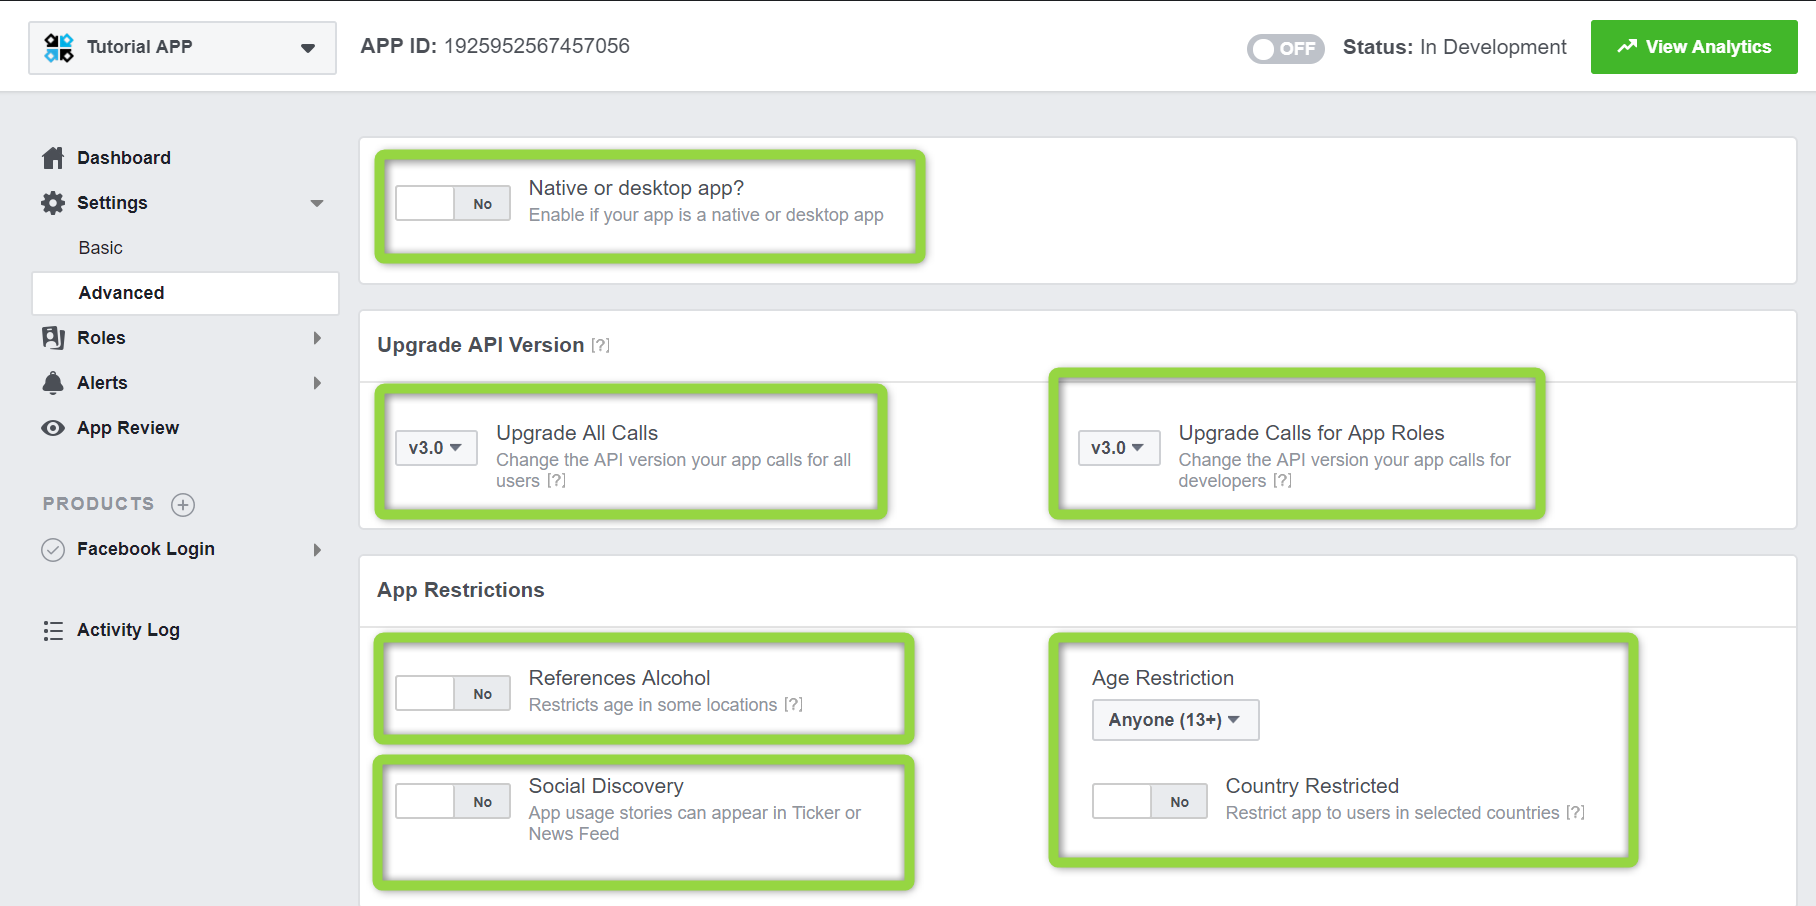Screen dimensions: 1816x906
Task: Open help tooltip for Upgrade Calls for App Roles
Action: point(1283,481)
